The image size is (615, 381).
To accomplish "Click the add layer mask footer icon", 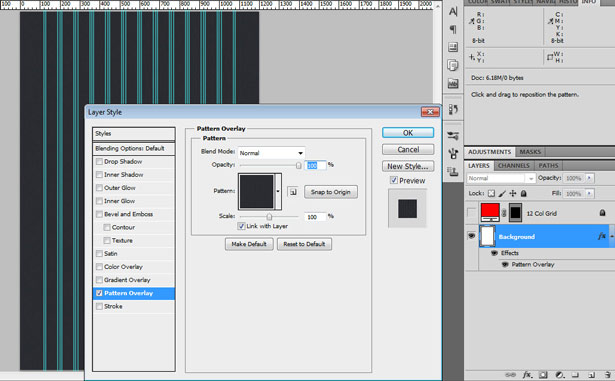I will pyautogui.click(x=543, y=375).
